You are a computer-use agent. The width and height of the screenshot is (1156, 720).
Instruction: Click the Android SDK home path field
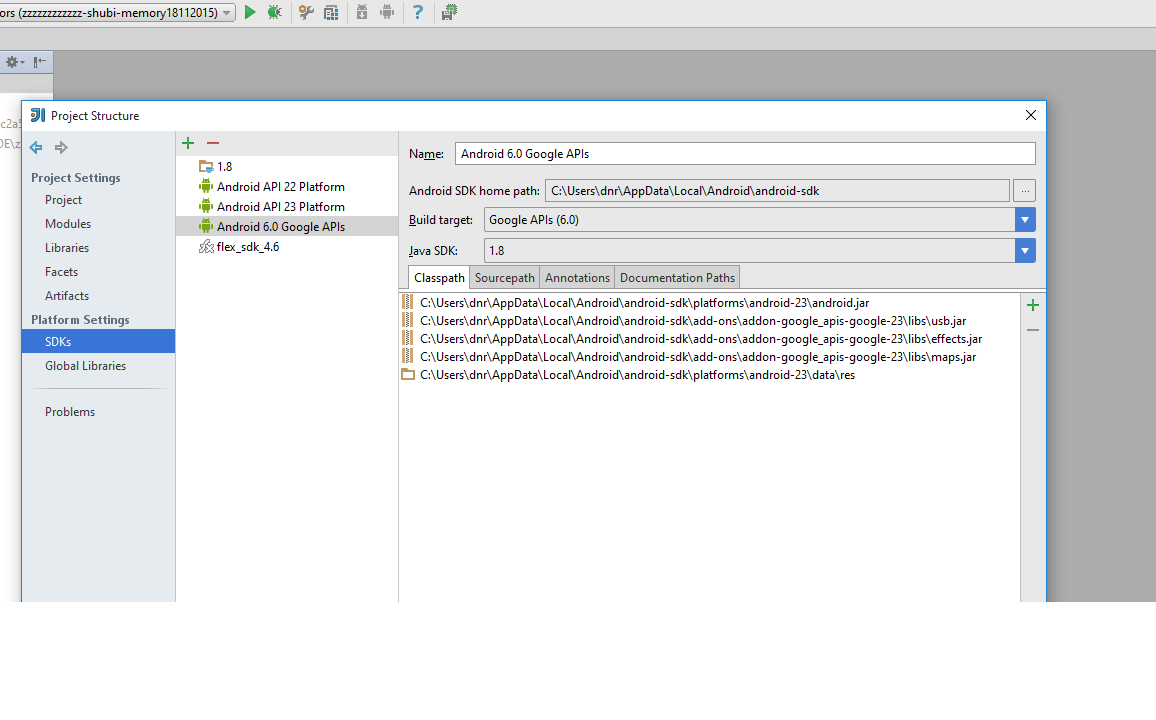point(777,190)
